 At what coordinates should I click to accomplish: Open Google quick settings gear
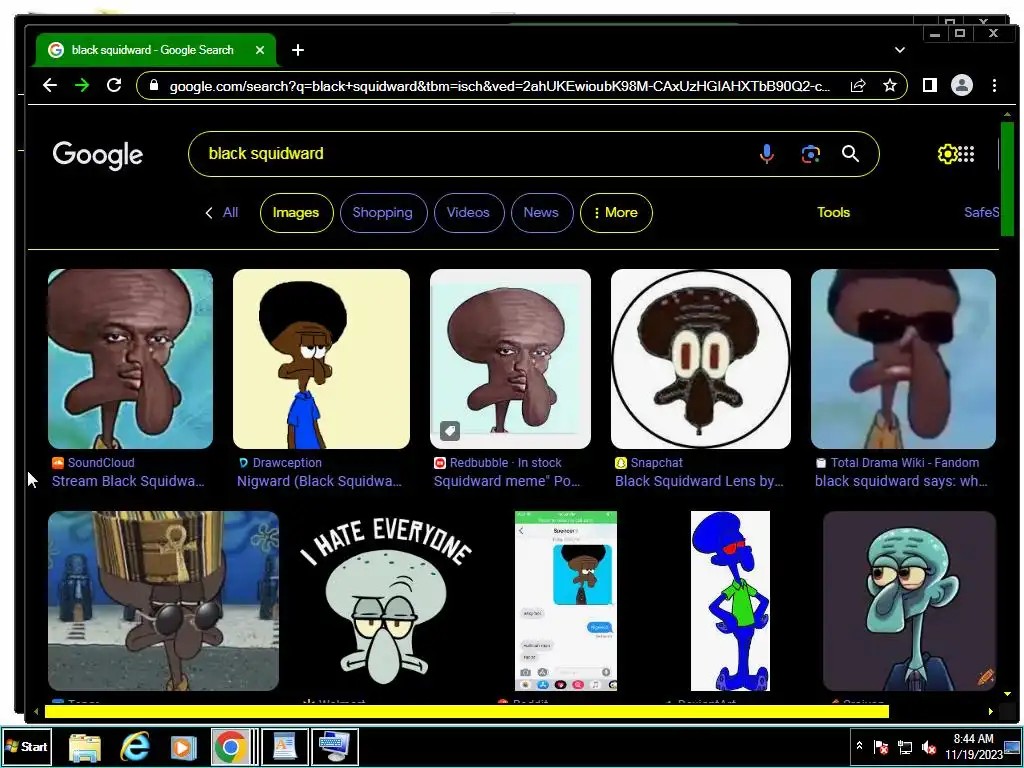946,154
